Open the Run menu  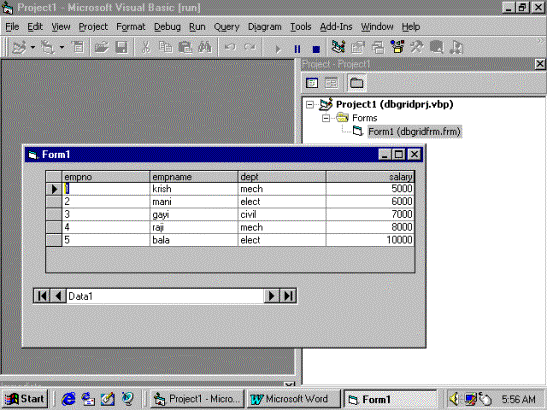coord(197,27)
